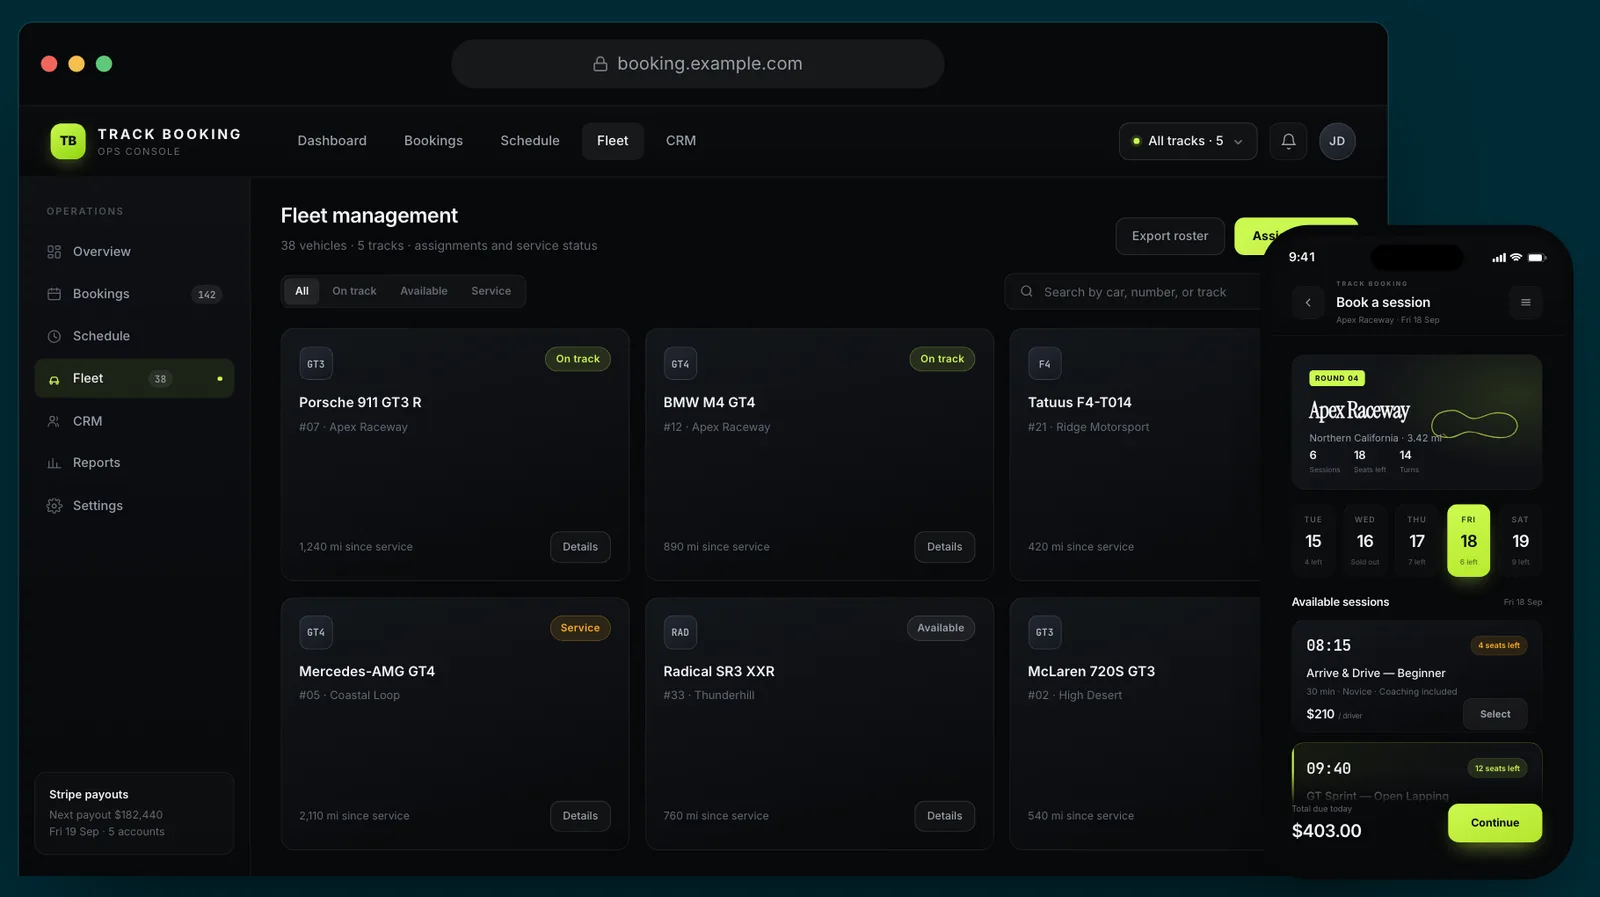
Task: Click the Reports chart icon in sidebar
Action: pyautogui.click(x=54, y=463)
